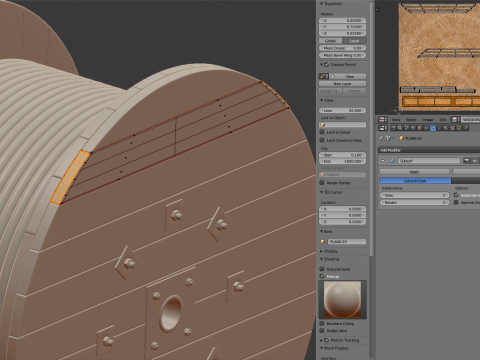Open the image browse icon beside WOOD name
The width and height of the screenshot is (480, 360).
coord(455,119)
